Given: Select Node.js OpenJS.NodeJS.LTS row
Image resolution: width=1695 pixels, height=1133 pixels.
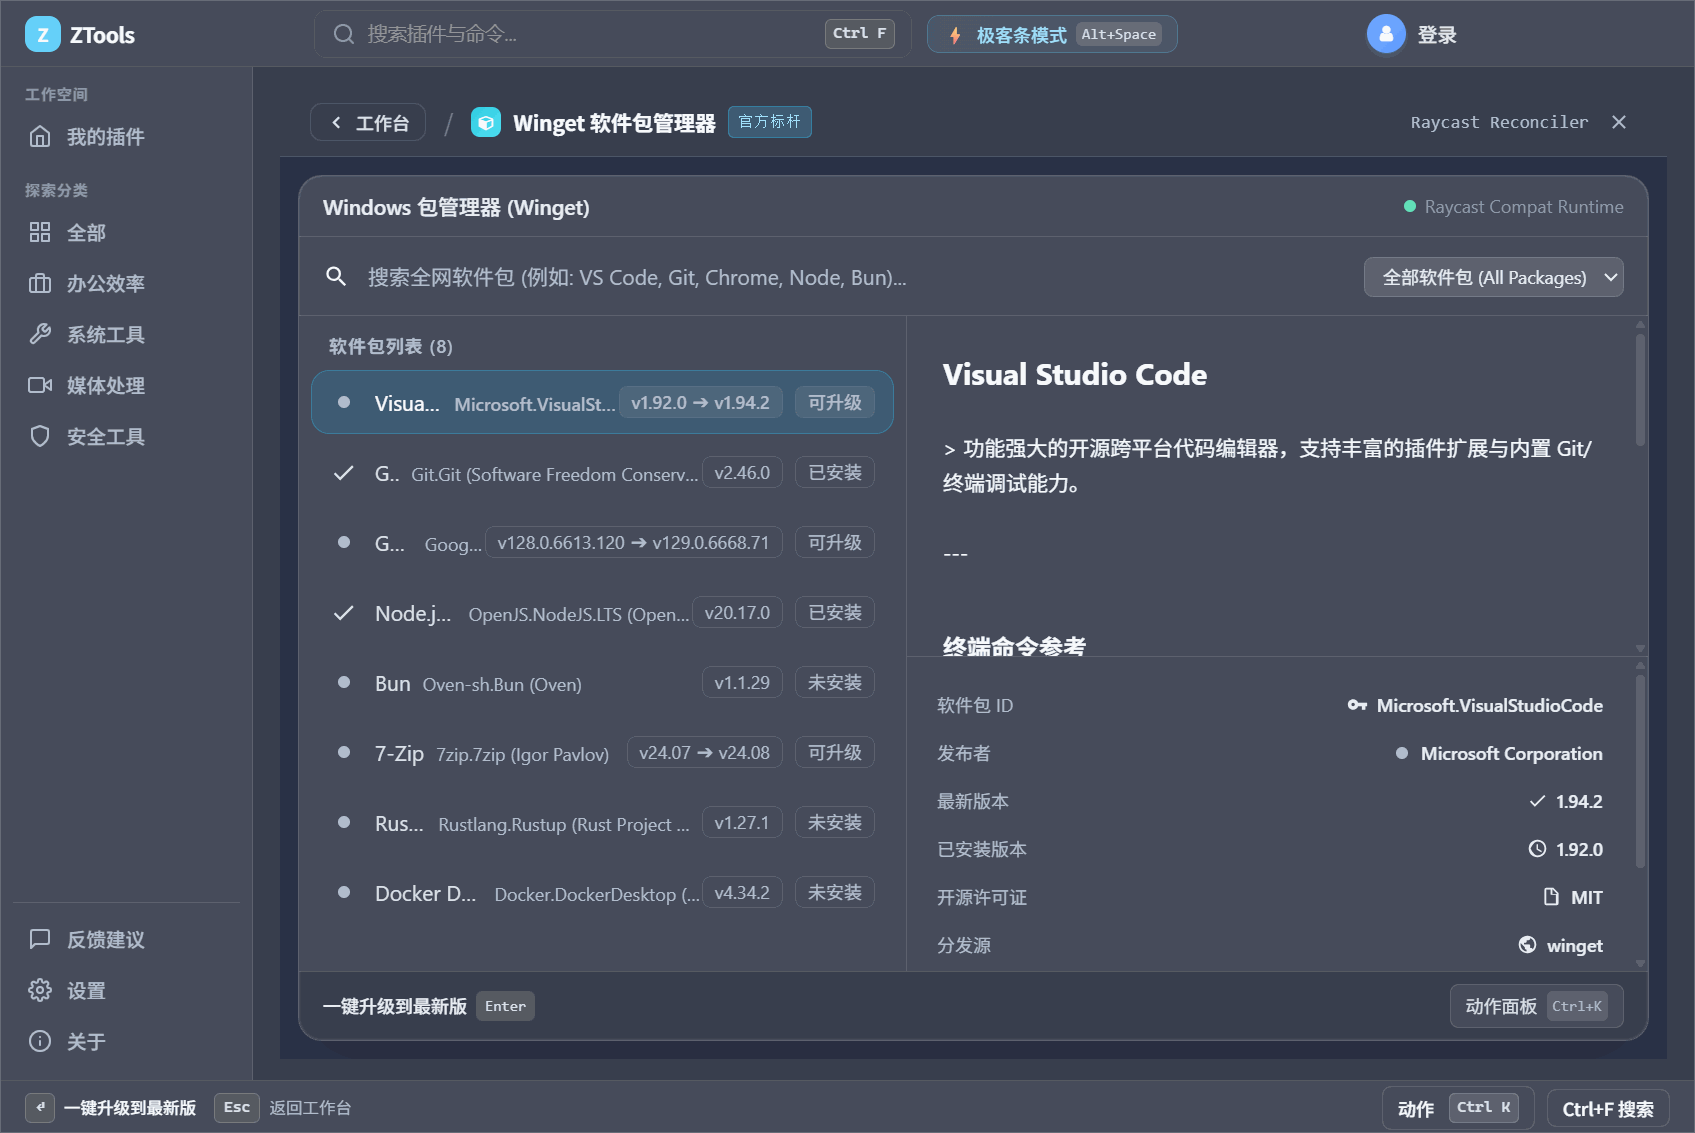Looking at the screenshot, I should (602, 613).
